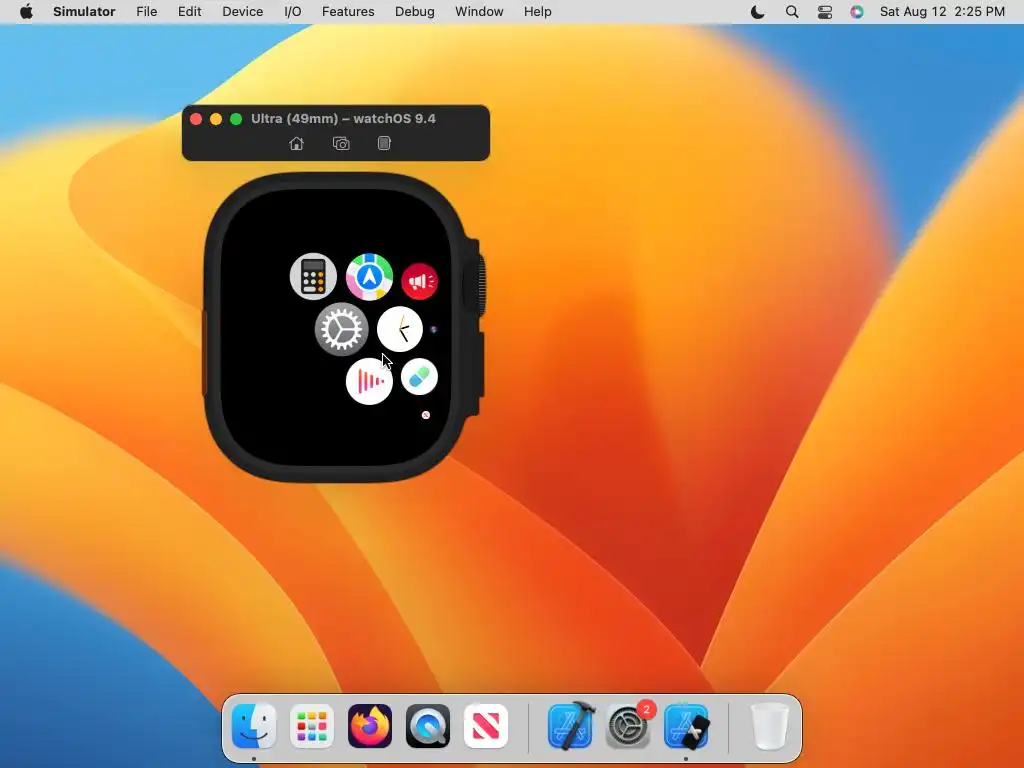Click the Ultra (49mm) – watchOS 9.4 title
The image size is (1024, 768).
tap(344, 119)
